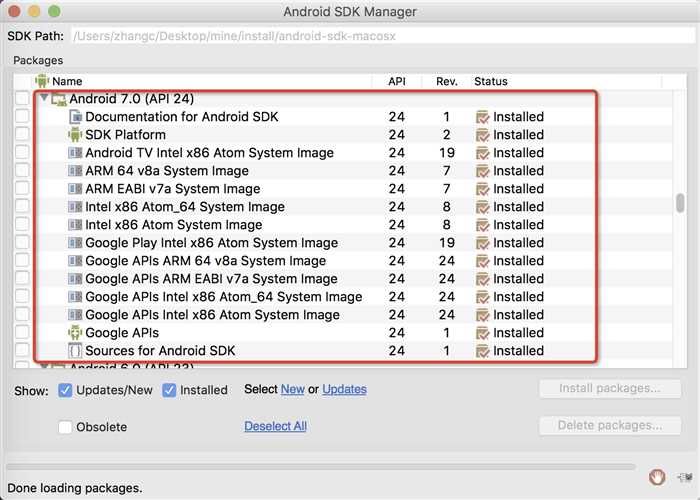
Task: Click the Deselect All link
Action: coord(275,426)
